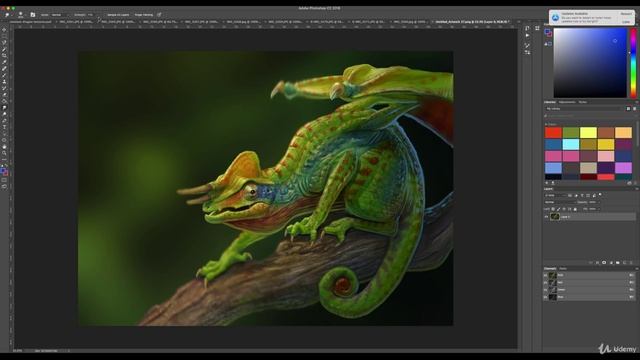Select the Rectangular Marquee tool
The image size is (640, 360).
(4, 36)
